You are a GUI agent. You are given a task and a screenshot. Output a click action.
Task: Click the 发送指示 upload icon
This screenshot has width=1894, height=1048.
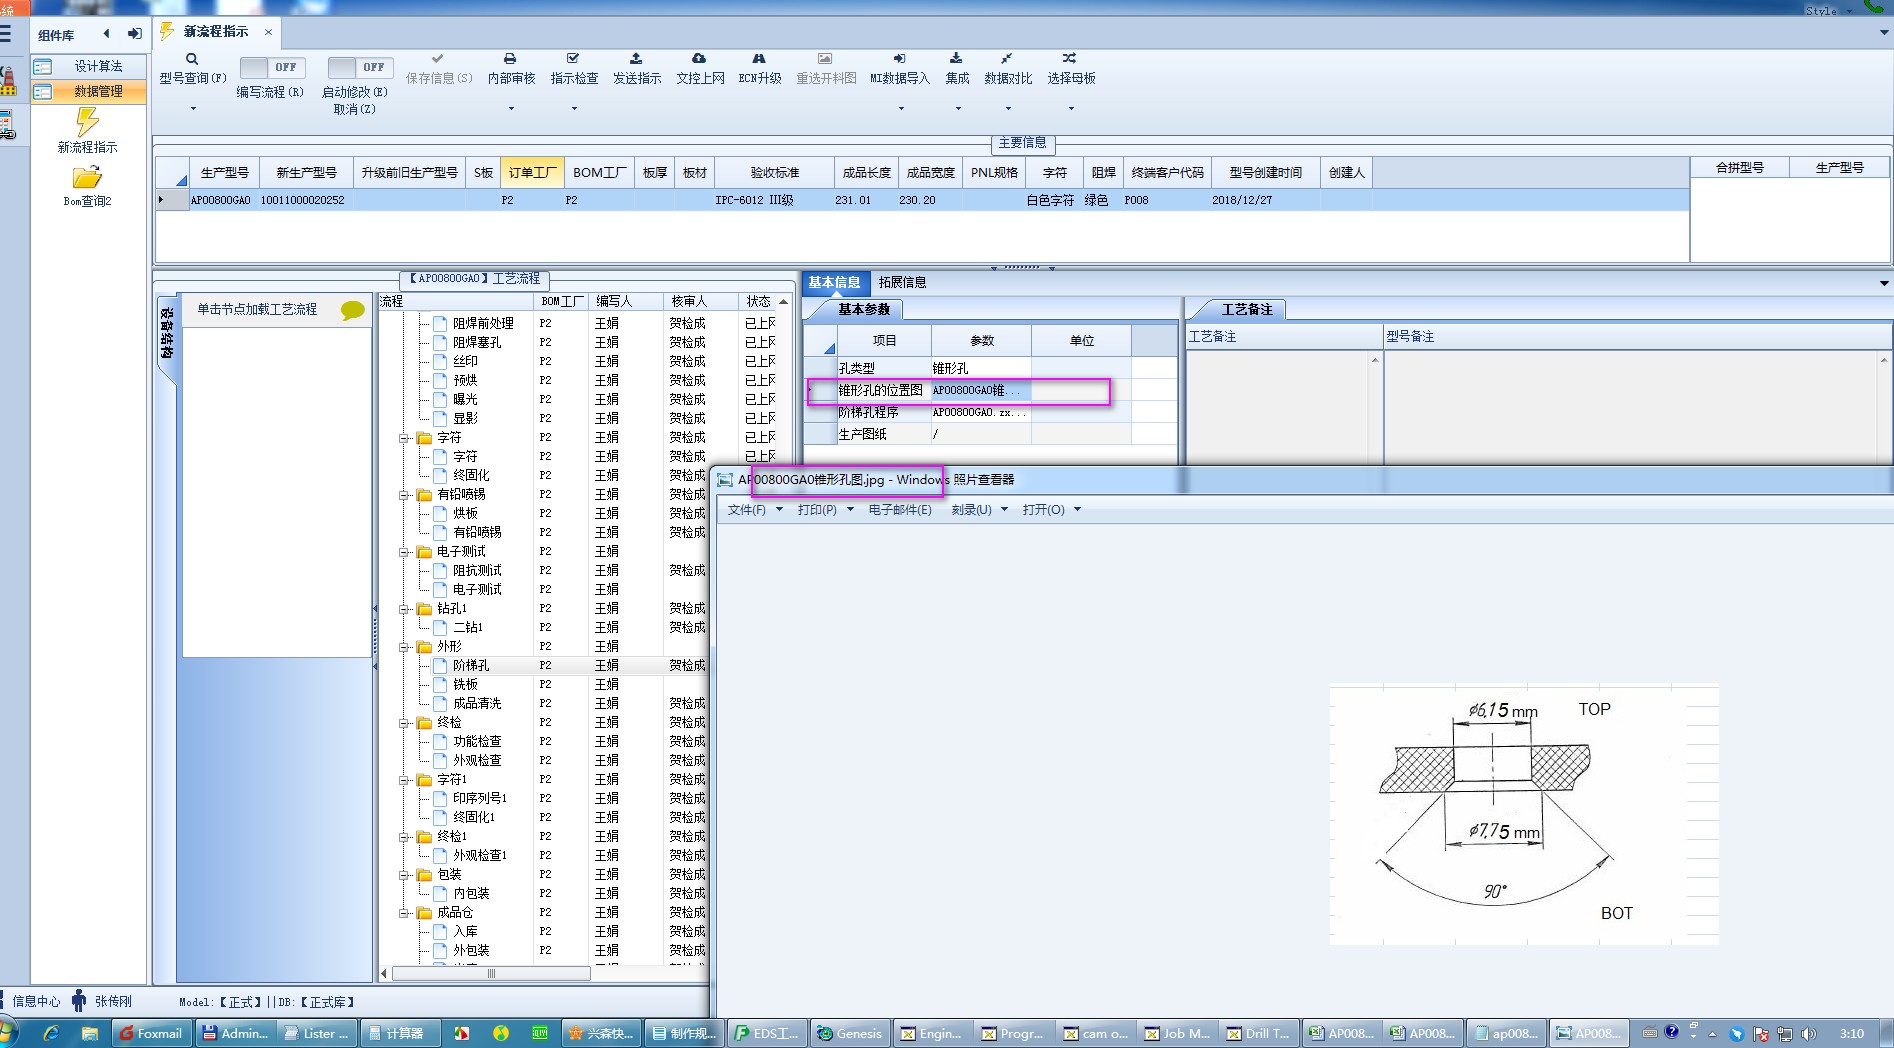[636, 59]
